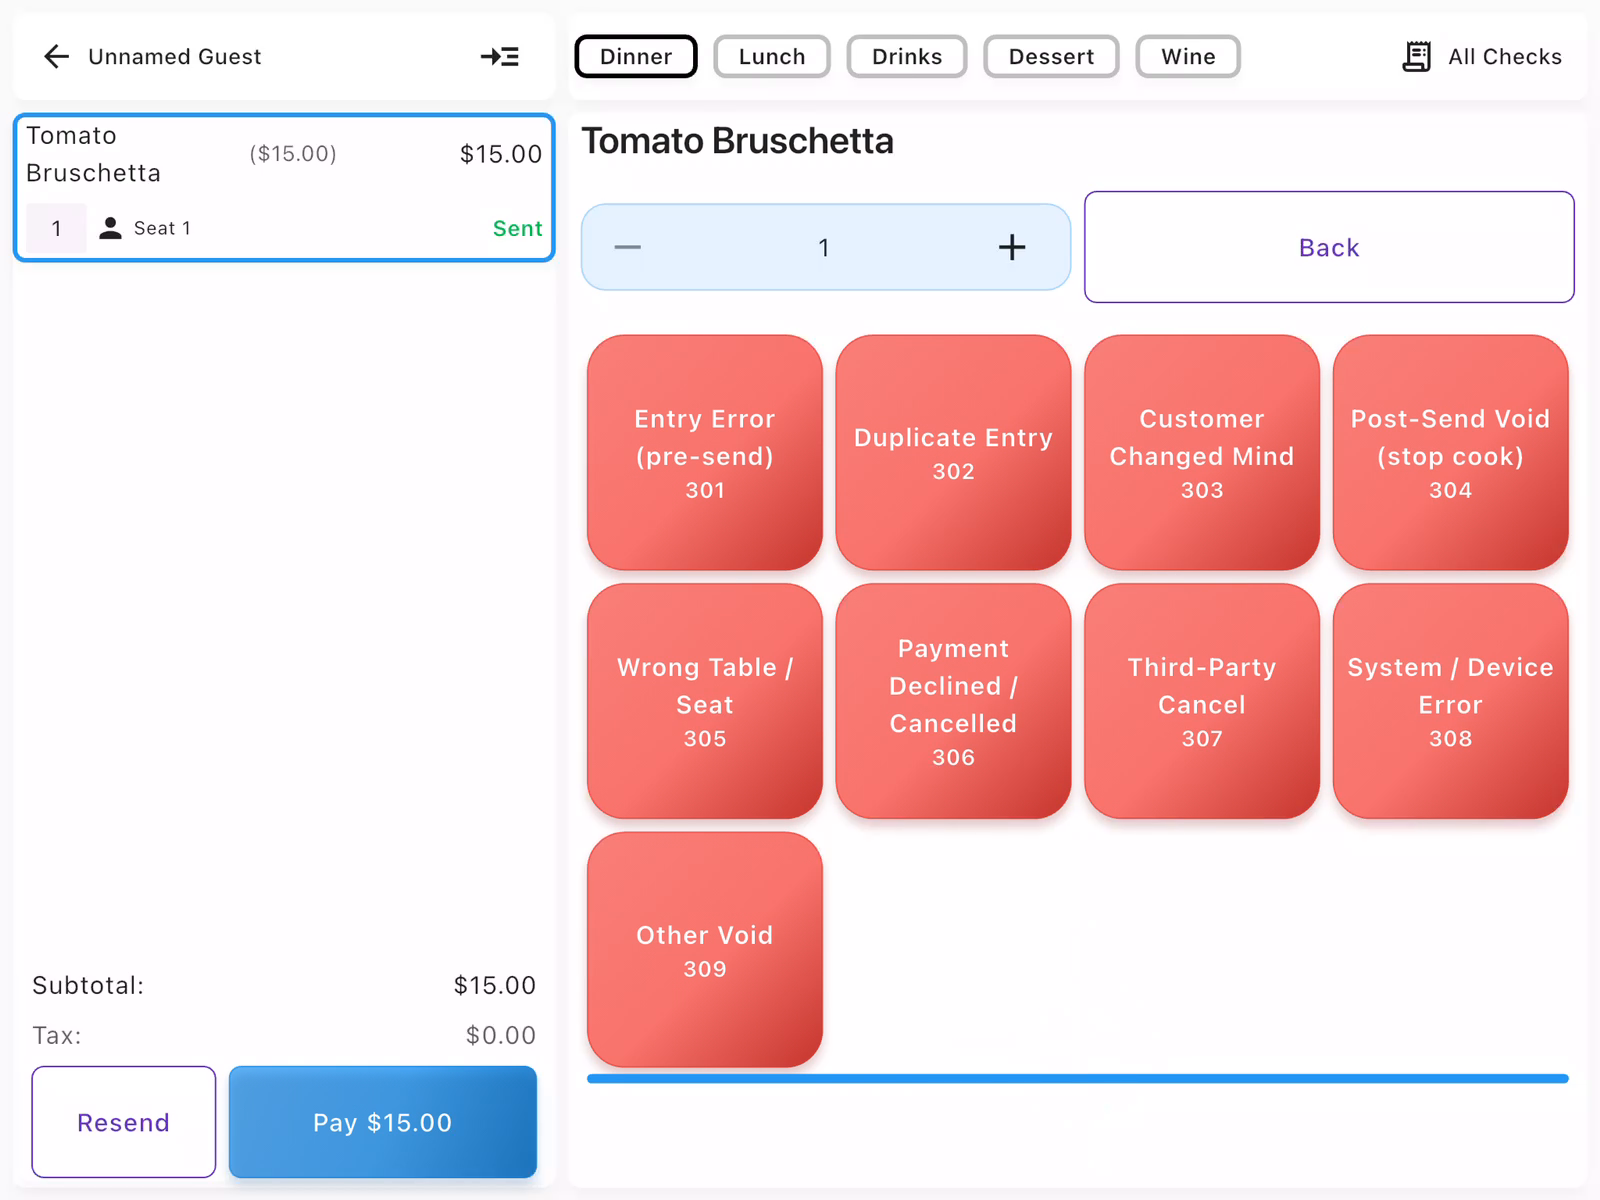Increase quantity with the plus icon

tap(1011, 247)
